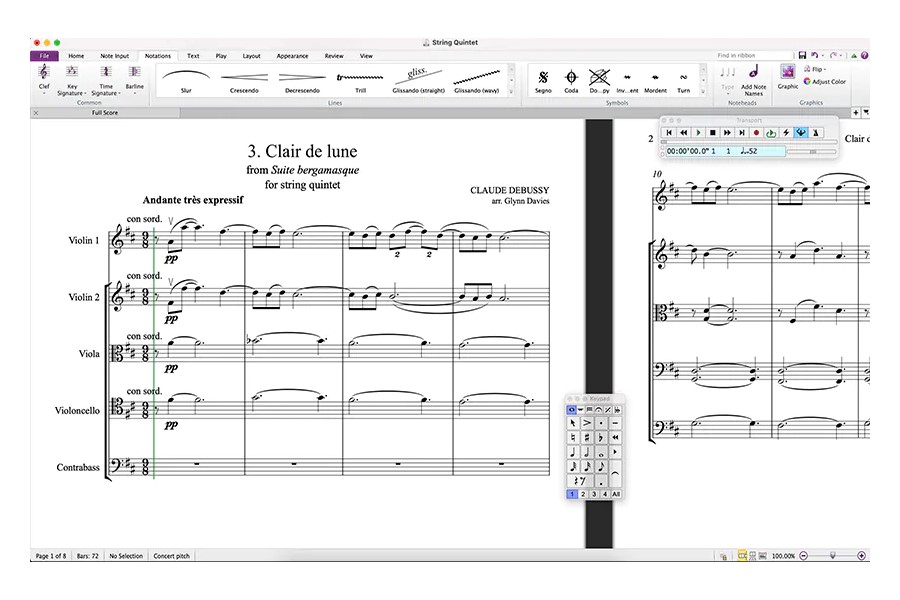This screenshot has height=600, width=900.
Task: Switch to the Note Input tab
Action: pos(114,56)
